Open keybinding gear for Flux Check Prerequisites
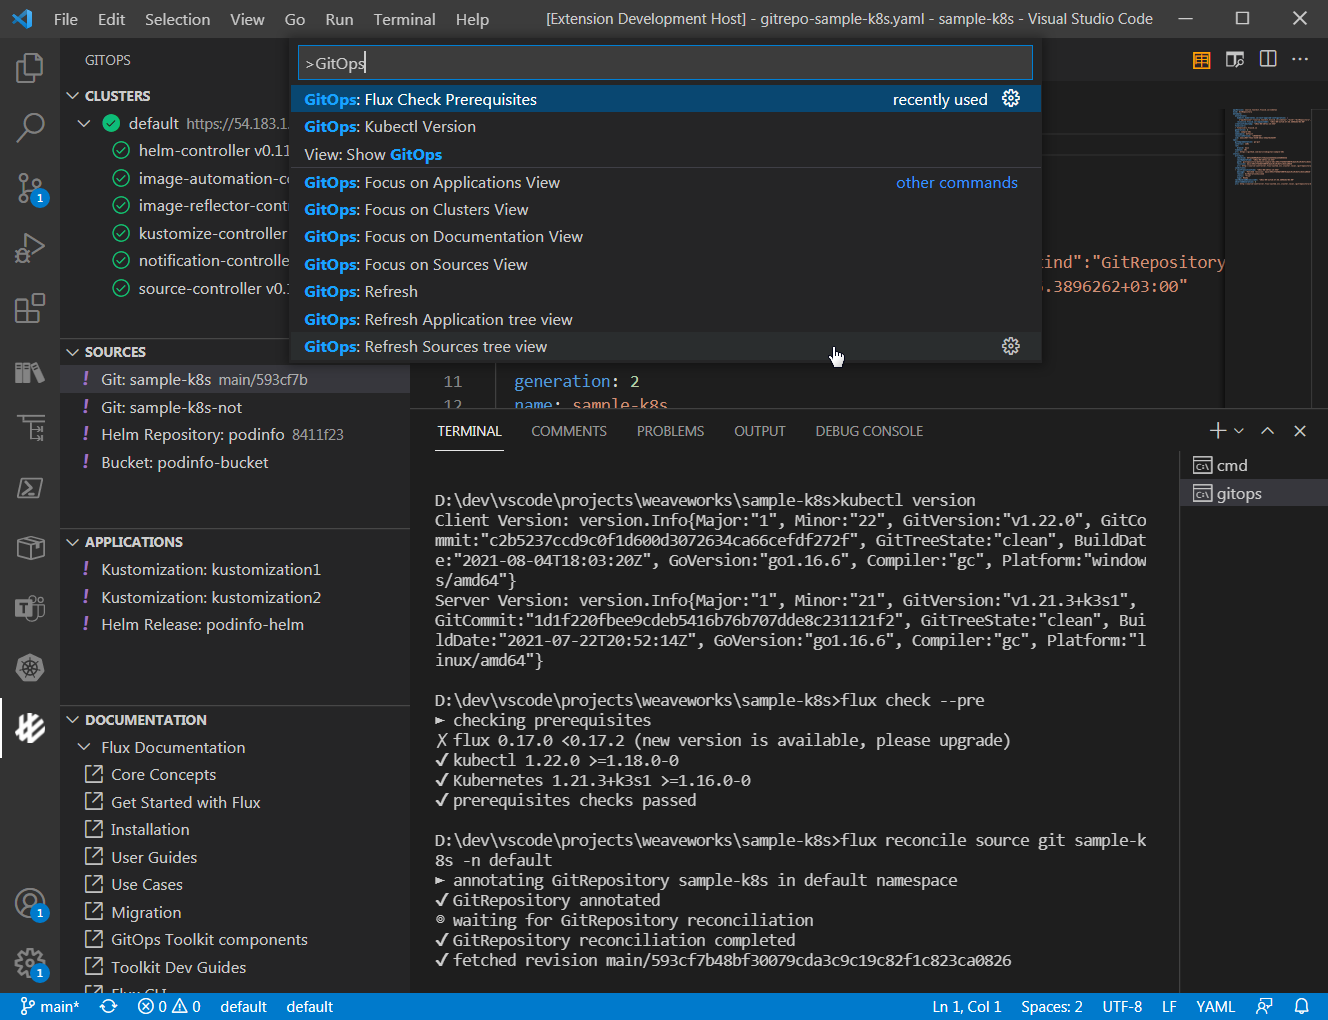 1011,98
